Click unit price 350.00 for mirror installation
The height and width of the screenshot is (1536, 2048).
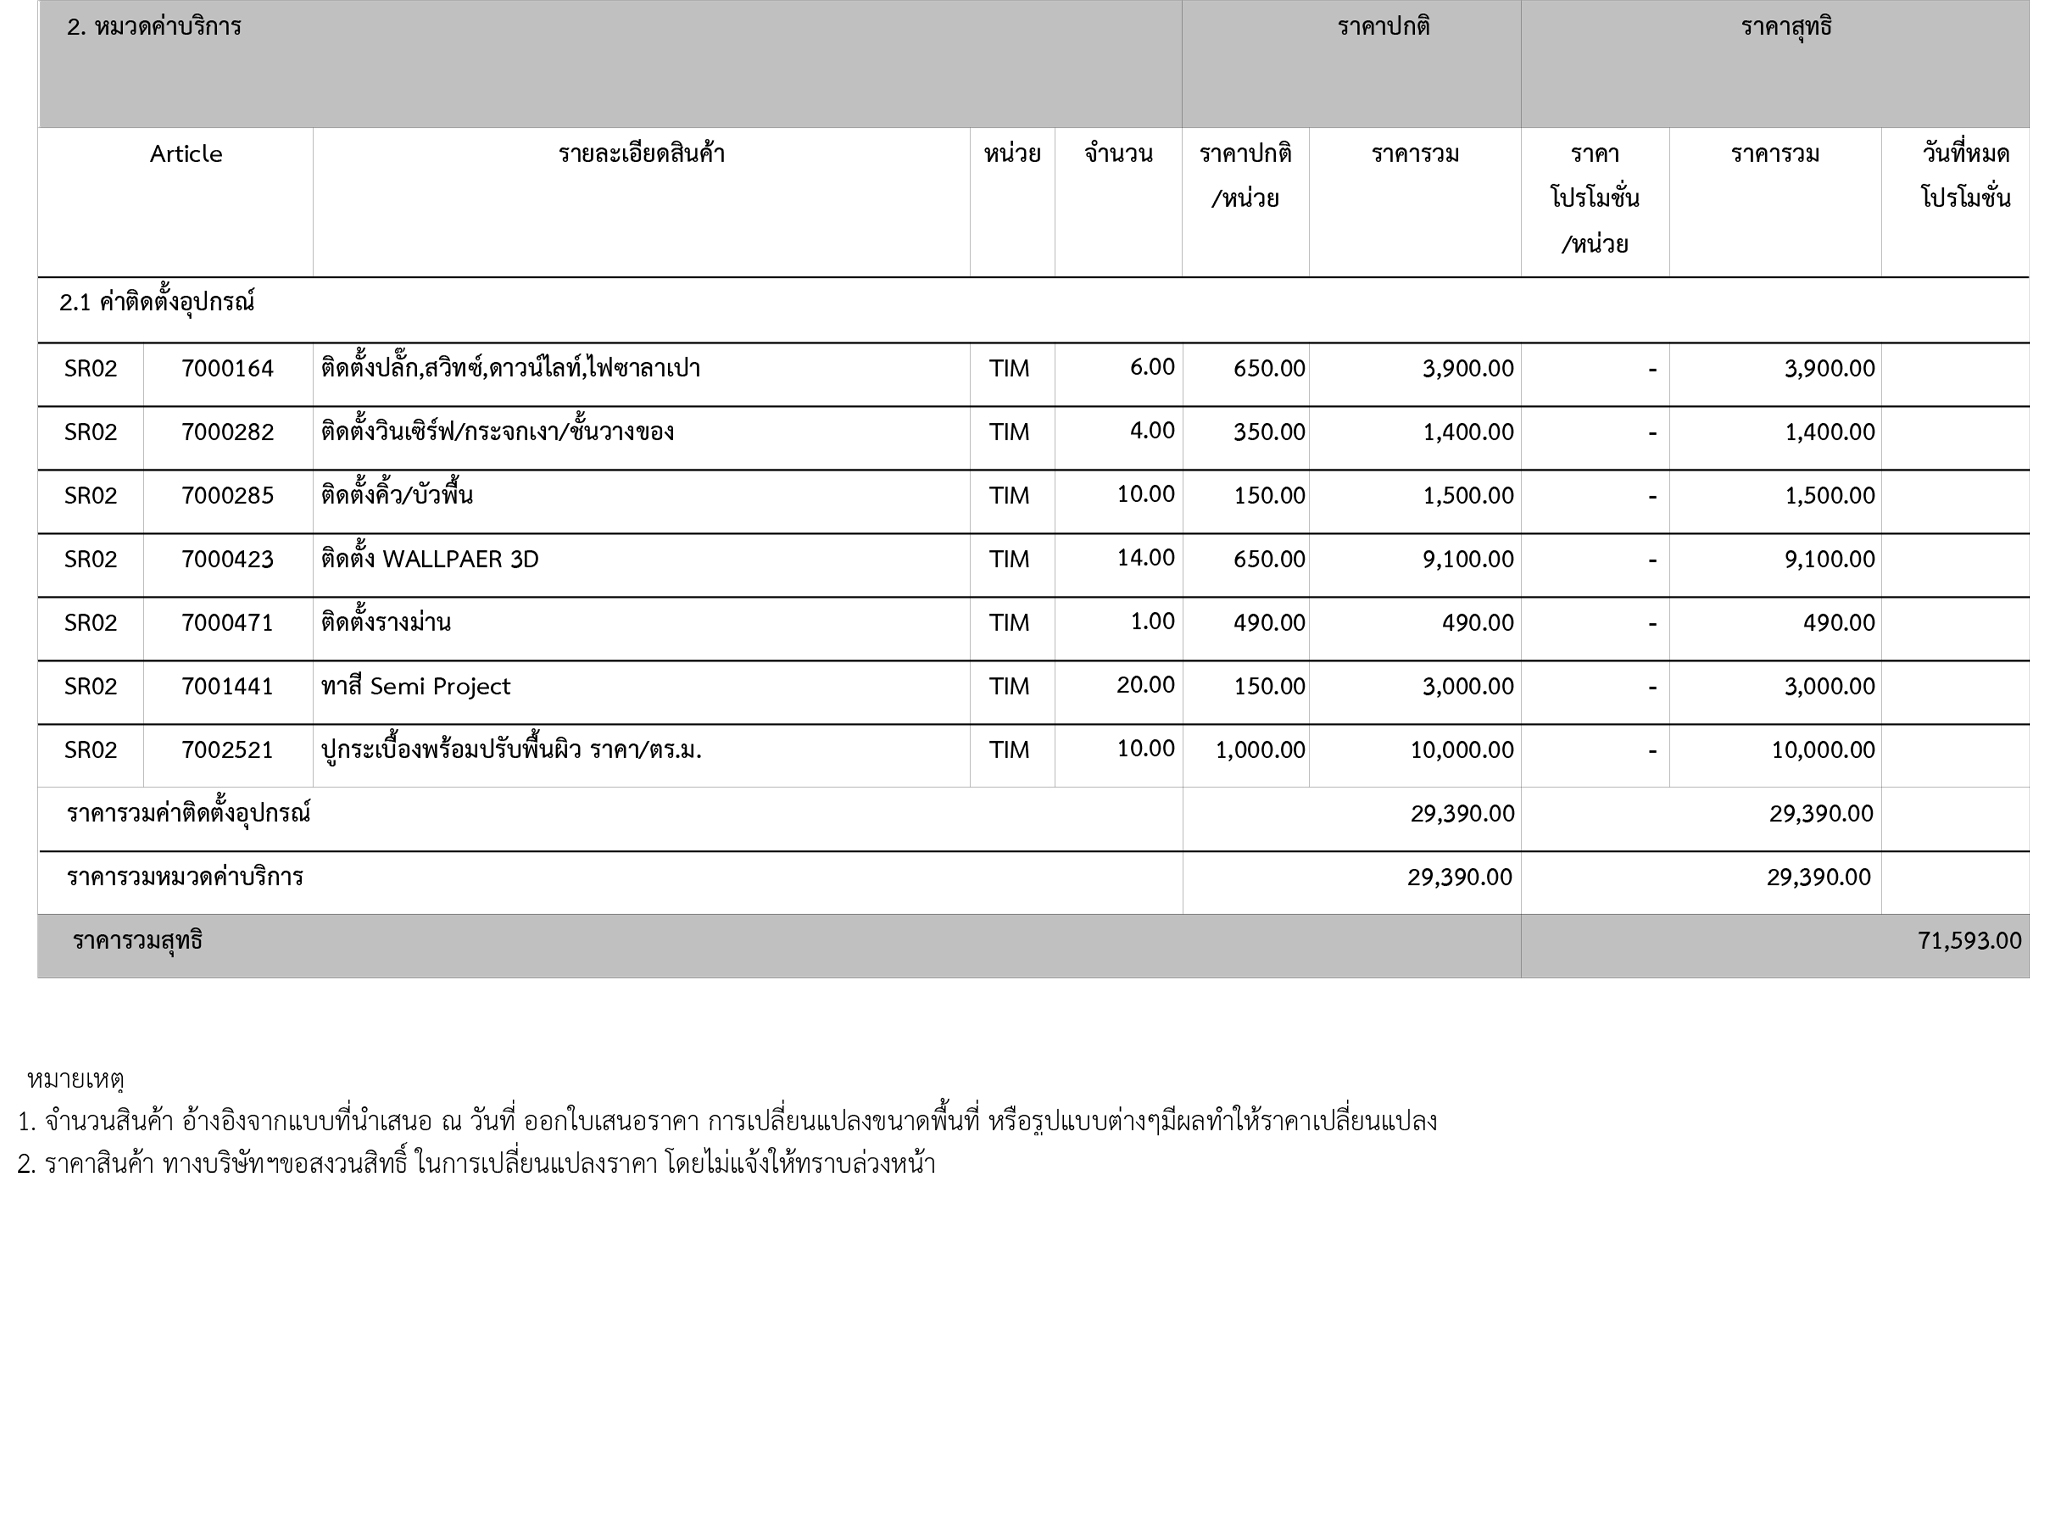point(1268,432)
